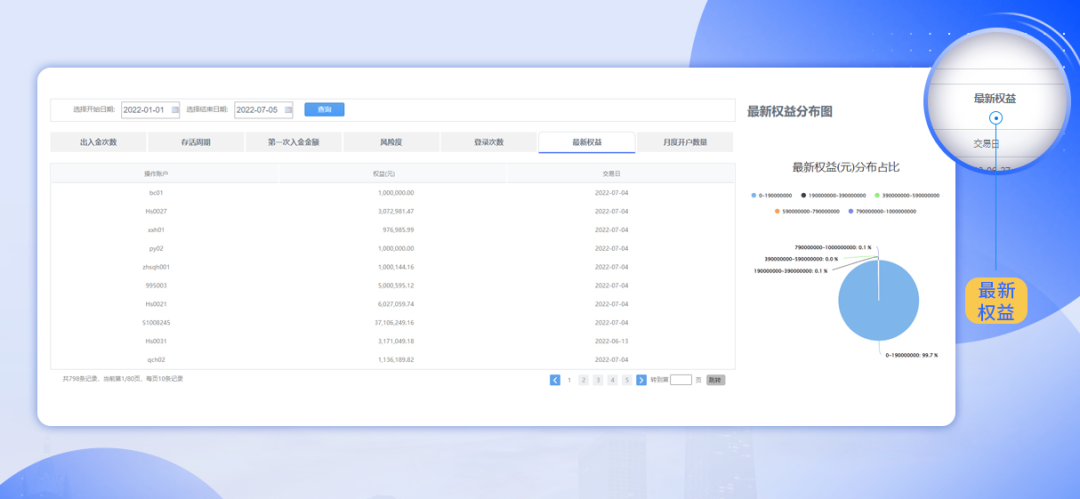Toggle the 0-190000000 legend item
This screenshot has width=1080, height=499.
[x=772, y=195]
